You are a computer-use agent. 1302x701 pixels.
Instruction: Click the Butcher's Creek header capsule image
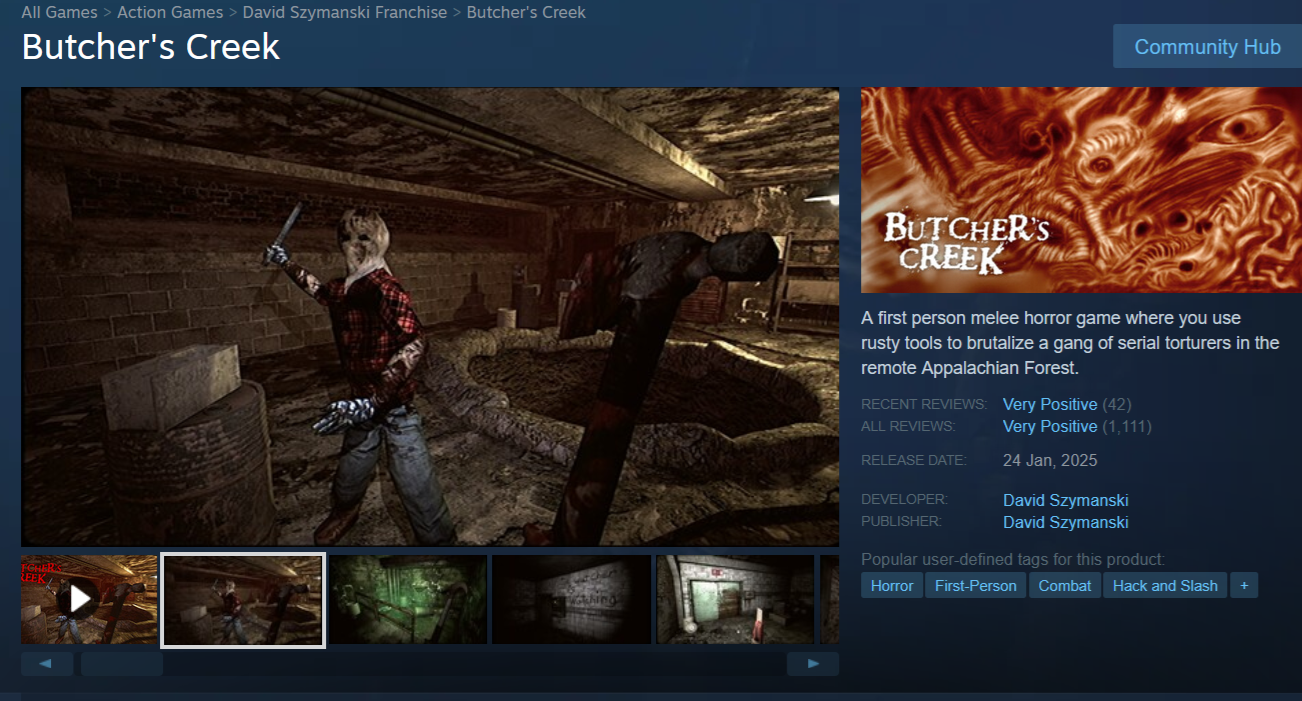click(x=1081, y=190)
